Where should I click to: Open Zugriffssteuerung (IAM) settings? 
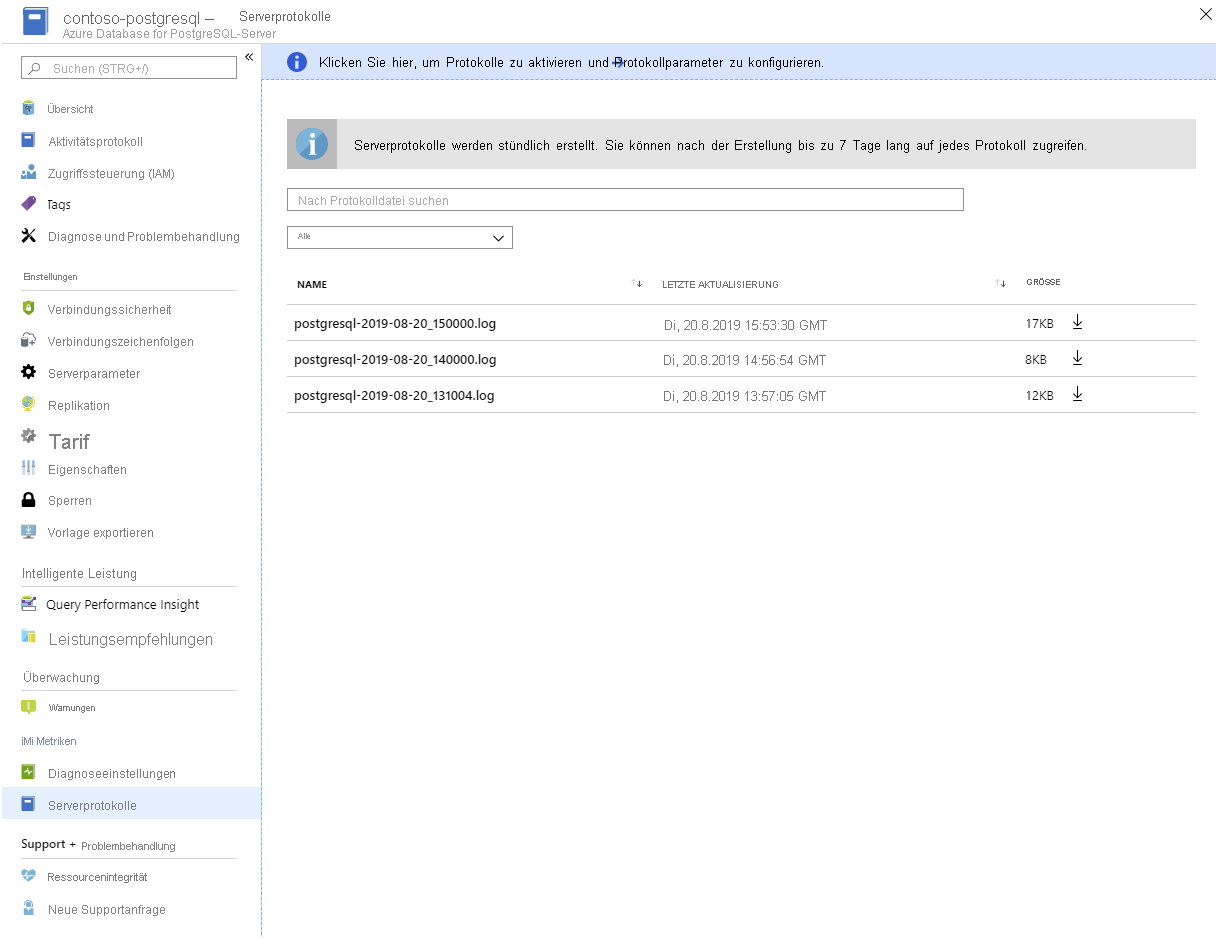click(110, 172)
